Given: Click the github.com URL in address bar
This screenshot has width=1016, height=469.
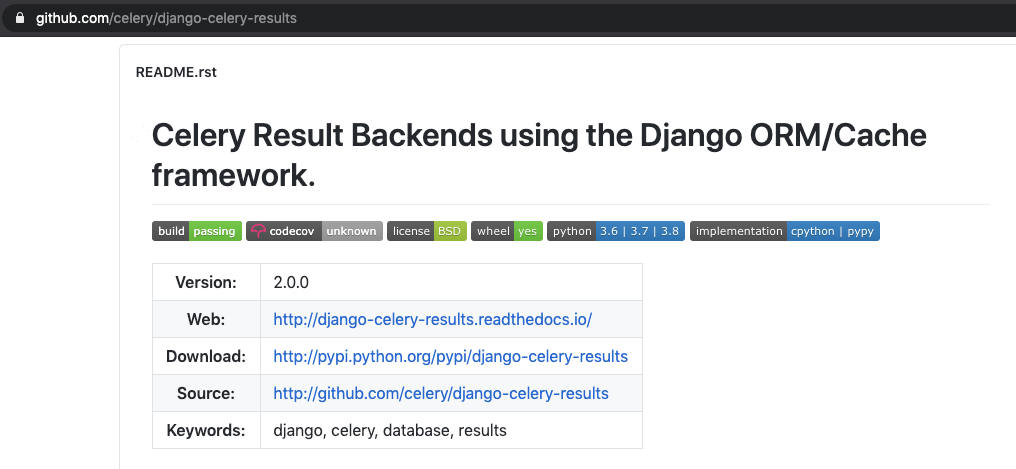Looking at the screenshot, I should (166, 18).
